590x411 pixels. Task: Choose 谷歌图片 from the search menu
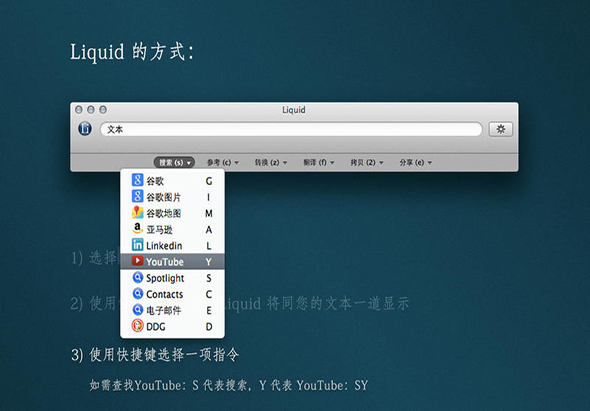(172, 197)
